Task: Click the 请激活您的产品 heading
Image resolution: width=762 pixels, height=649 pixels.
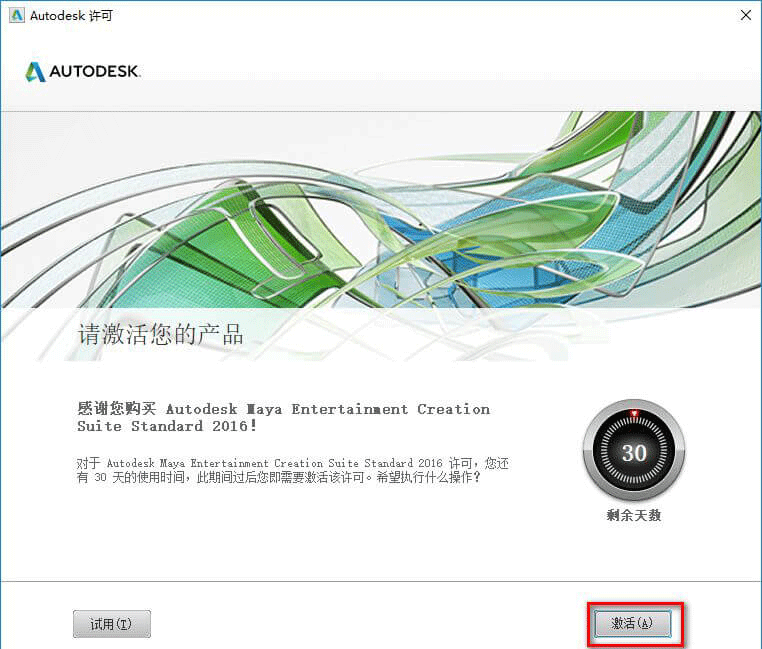Action: 160,334
